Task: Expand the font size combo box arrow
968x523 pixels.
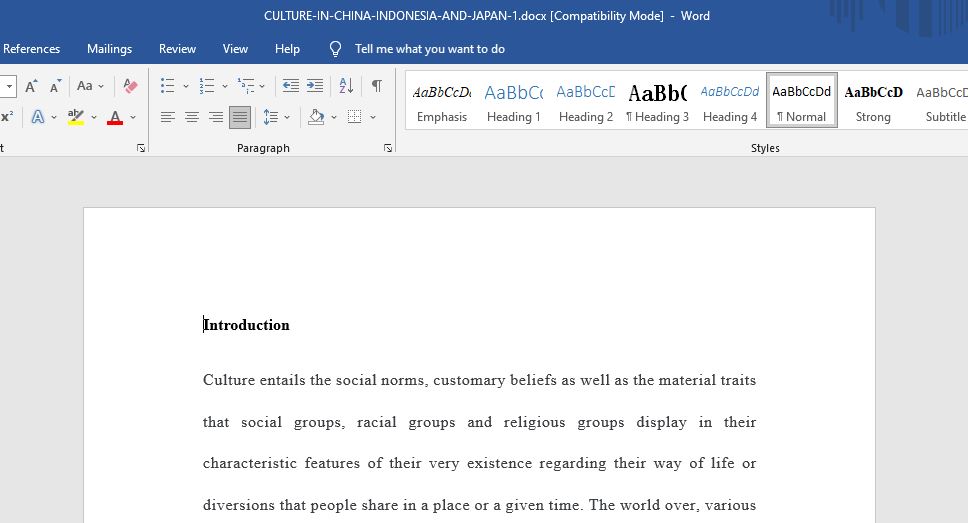Action: tap(8, 86)
